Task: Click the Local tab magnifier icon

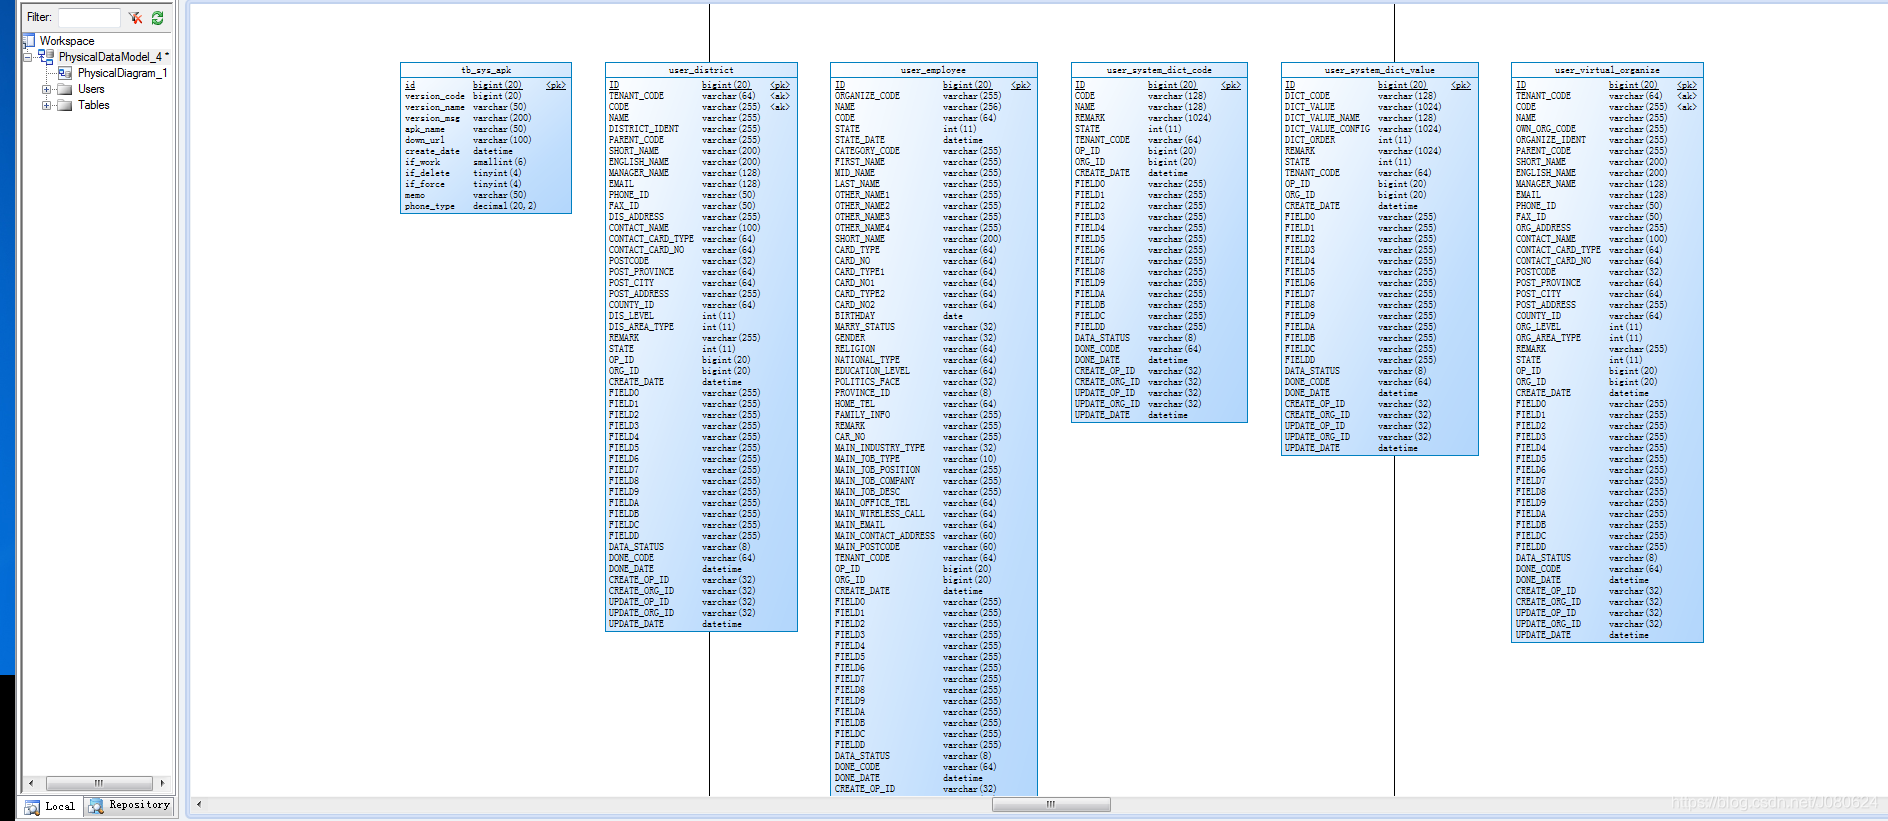Action: coord(32,806)
